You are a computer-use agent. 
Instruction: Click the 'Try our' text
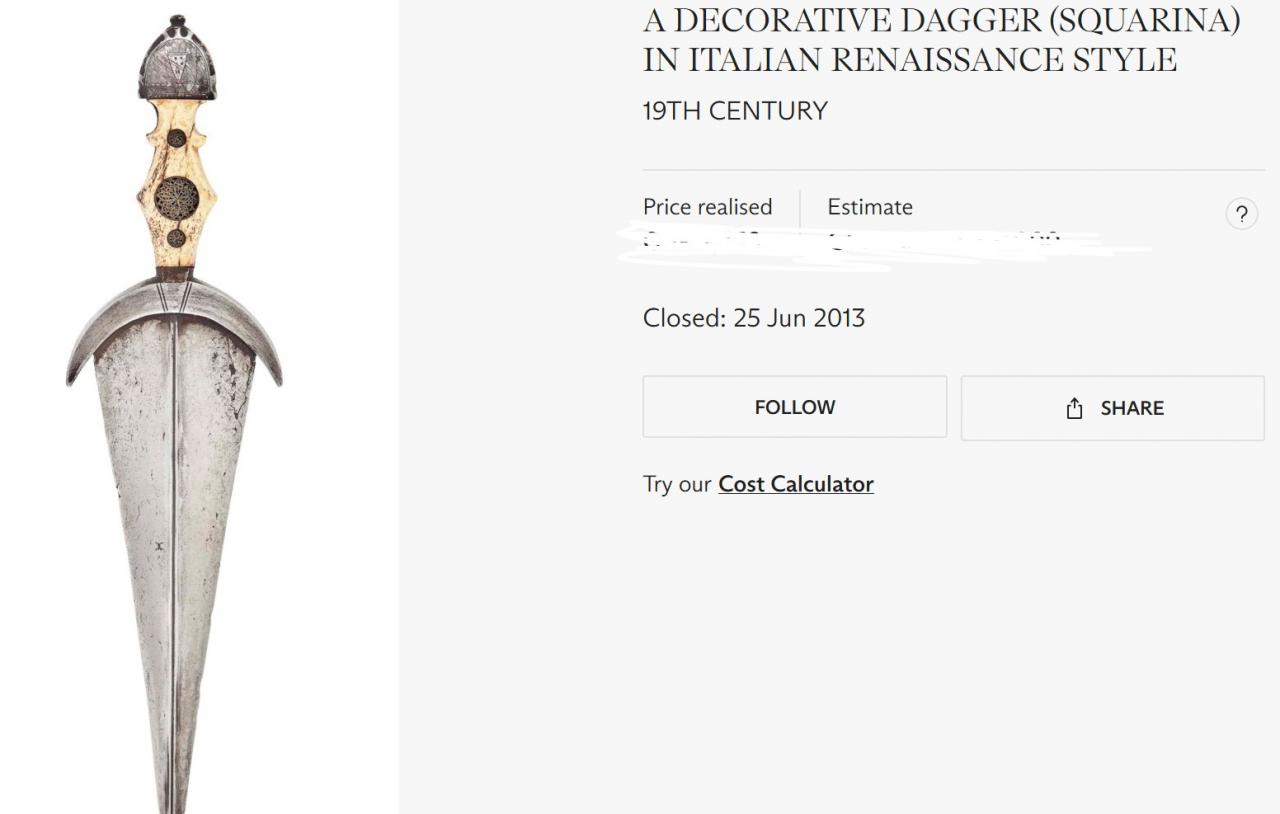coord(677,484)
